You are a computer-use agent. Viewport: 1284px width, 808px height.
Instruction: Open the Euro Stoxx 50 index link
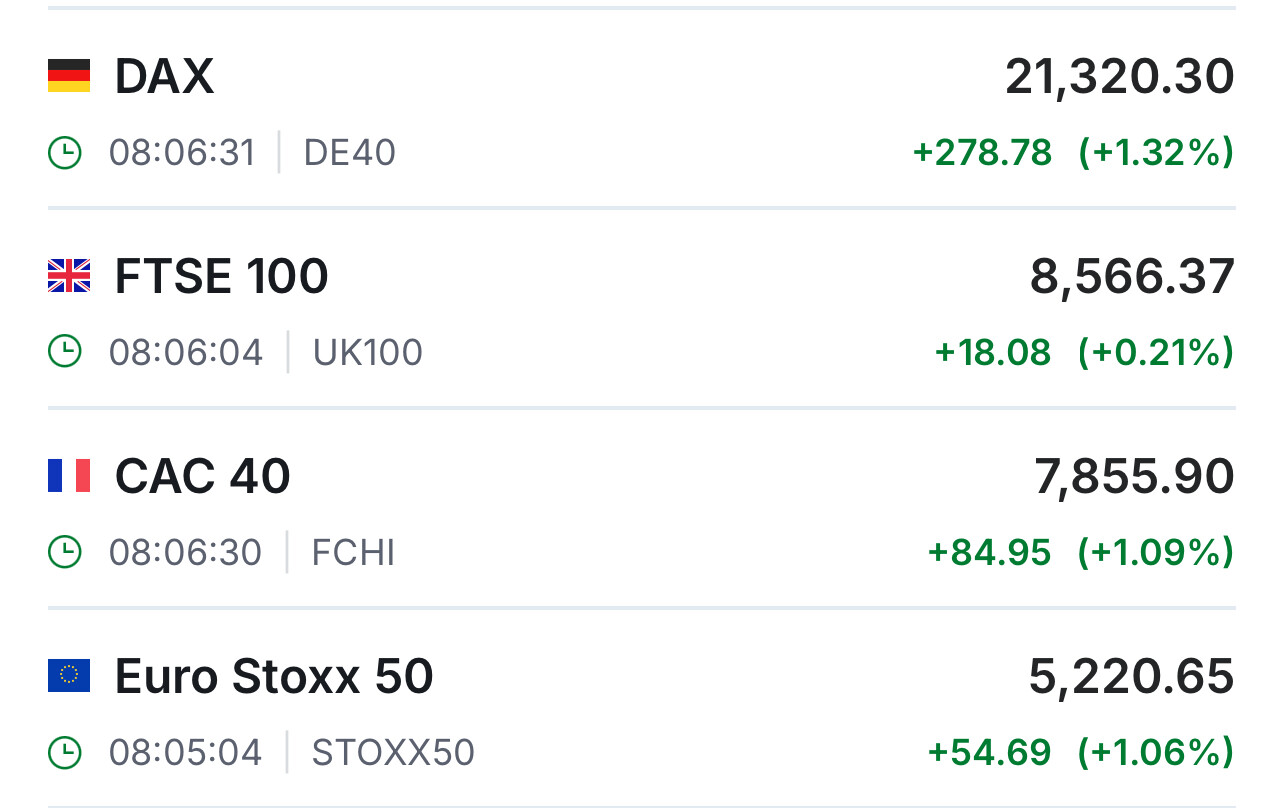(x=274, y=676)
